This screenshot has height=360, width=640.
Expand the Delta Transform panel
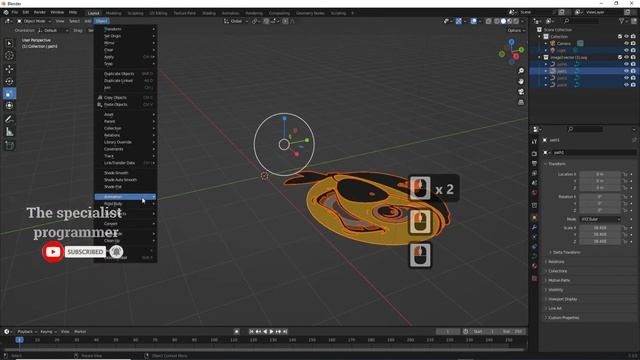pyautogui.click(x=566, y=252)
